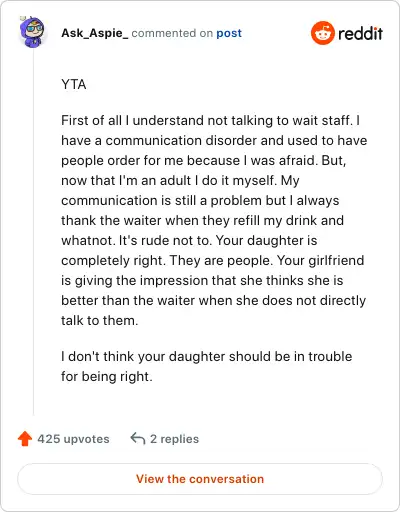Viewport: 400px width, 512px height.
Task: Click the 'YTA' verdict text
Action: (x=74, y=84)
